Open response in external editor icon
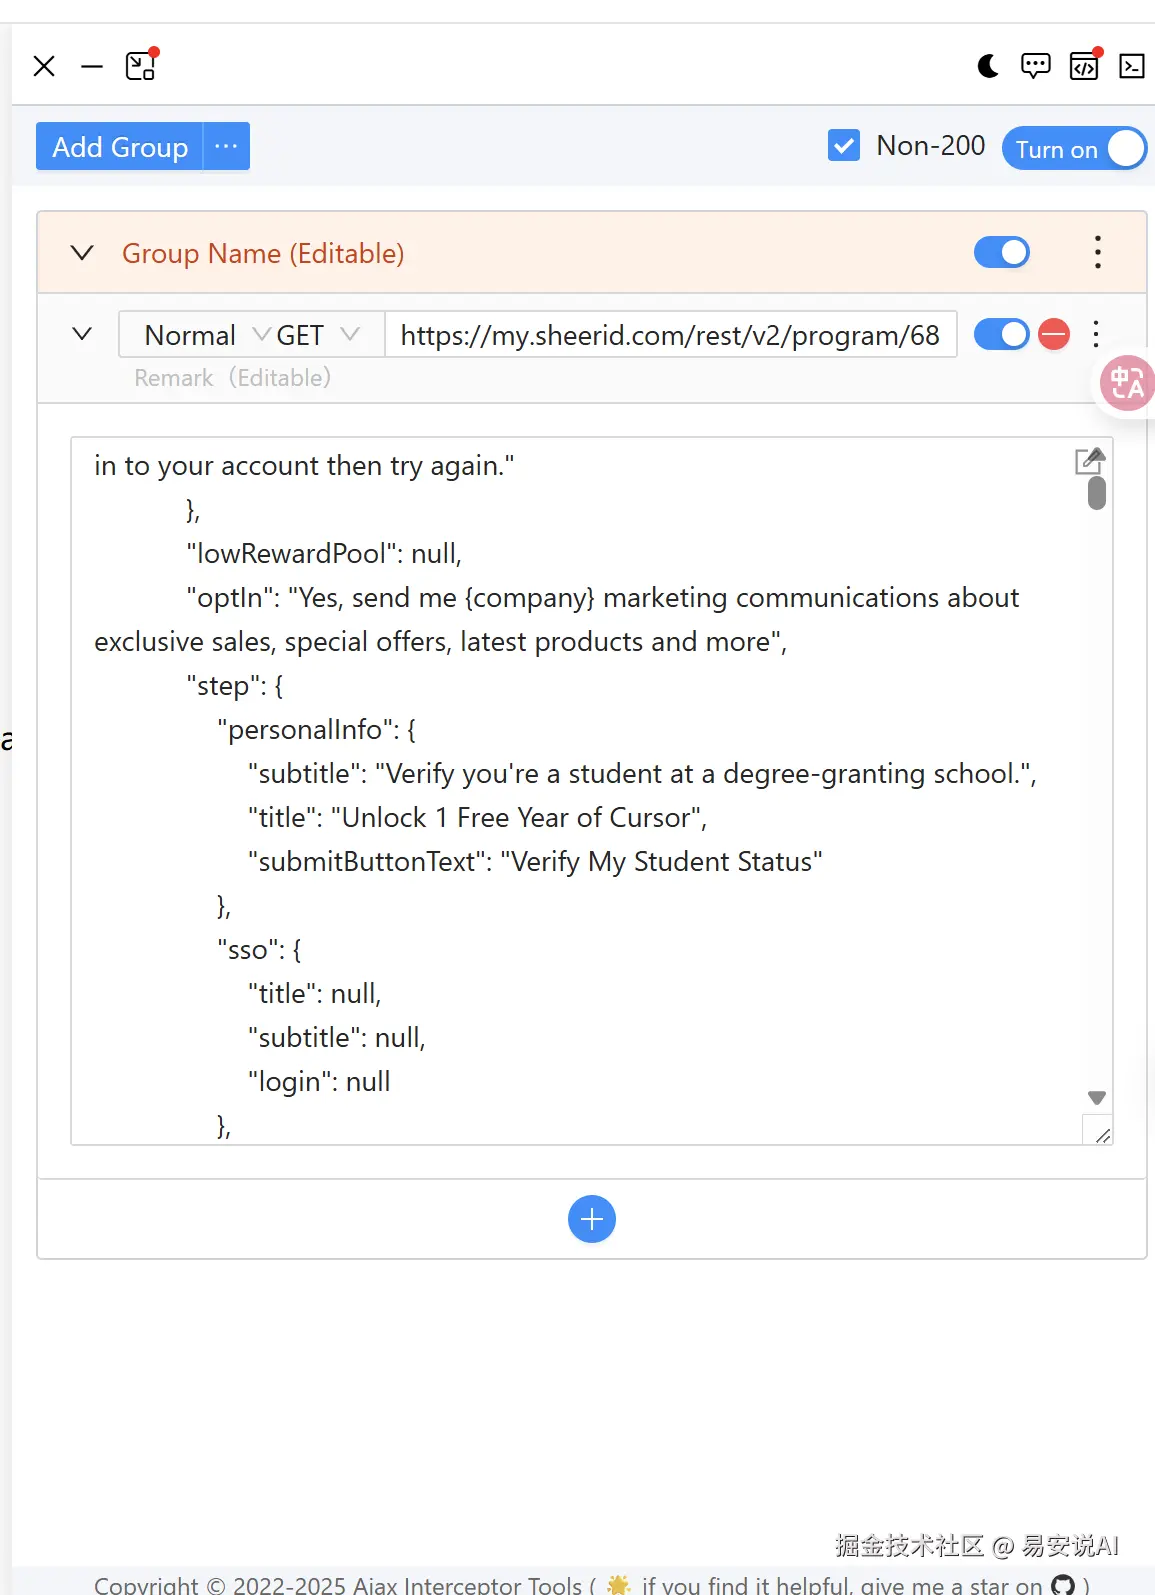The height and width of the screenshot is (1595, 1155). (1089, 460)
